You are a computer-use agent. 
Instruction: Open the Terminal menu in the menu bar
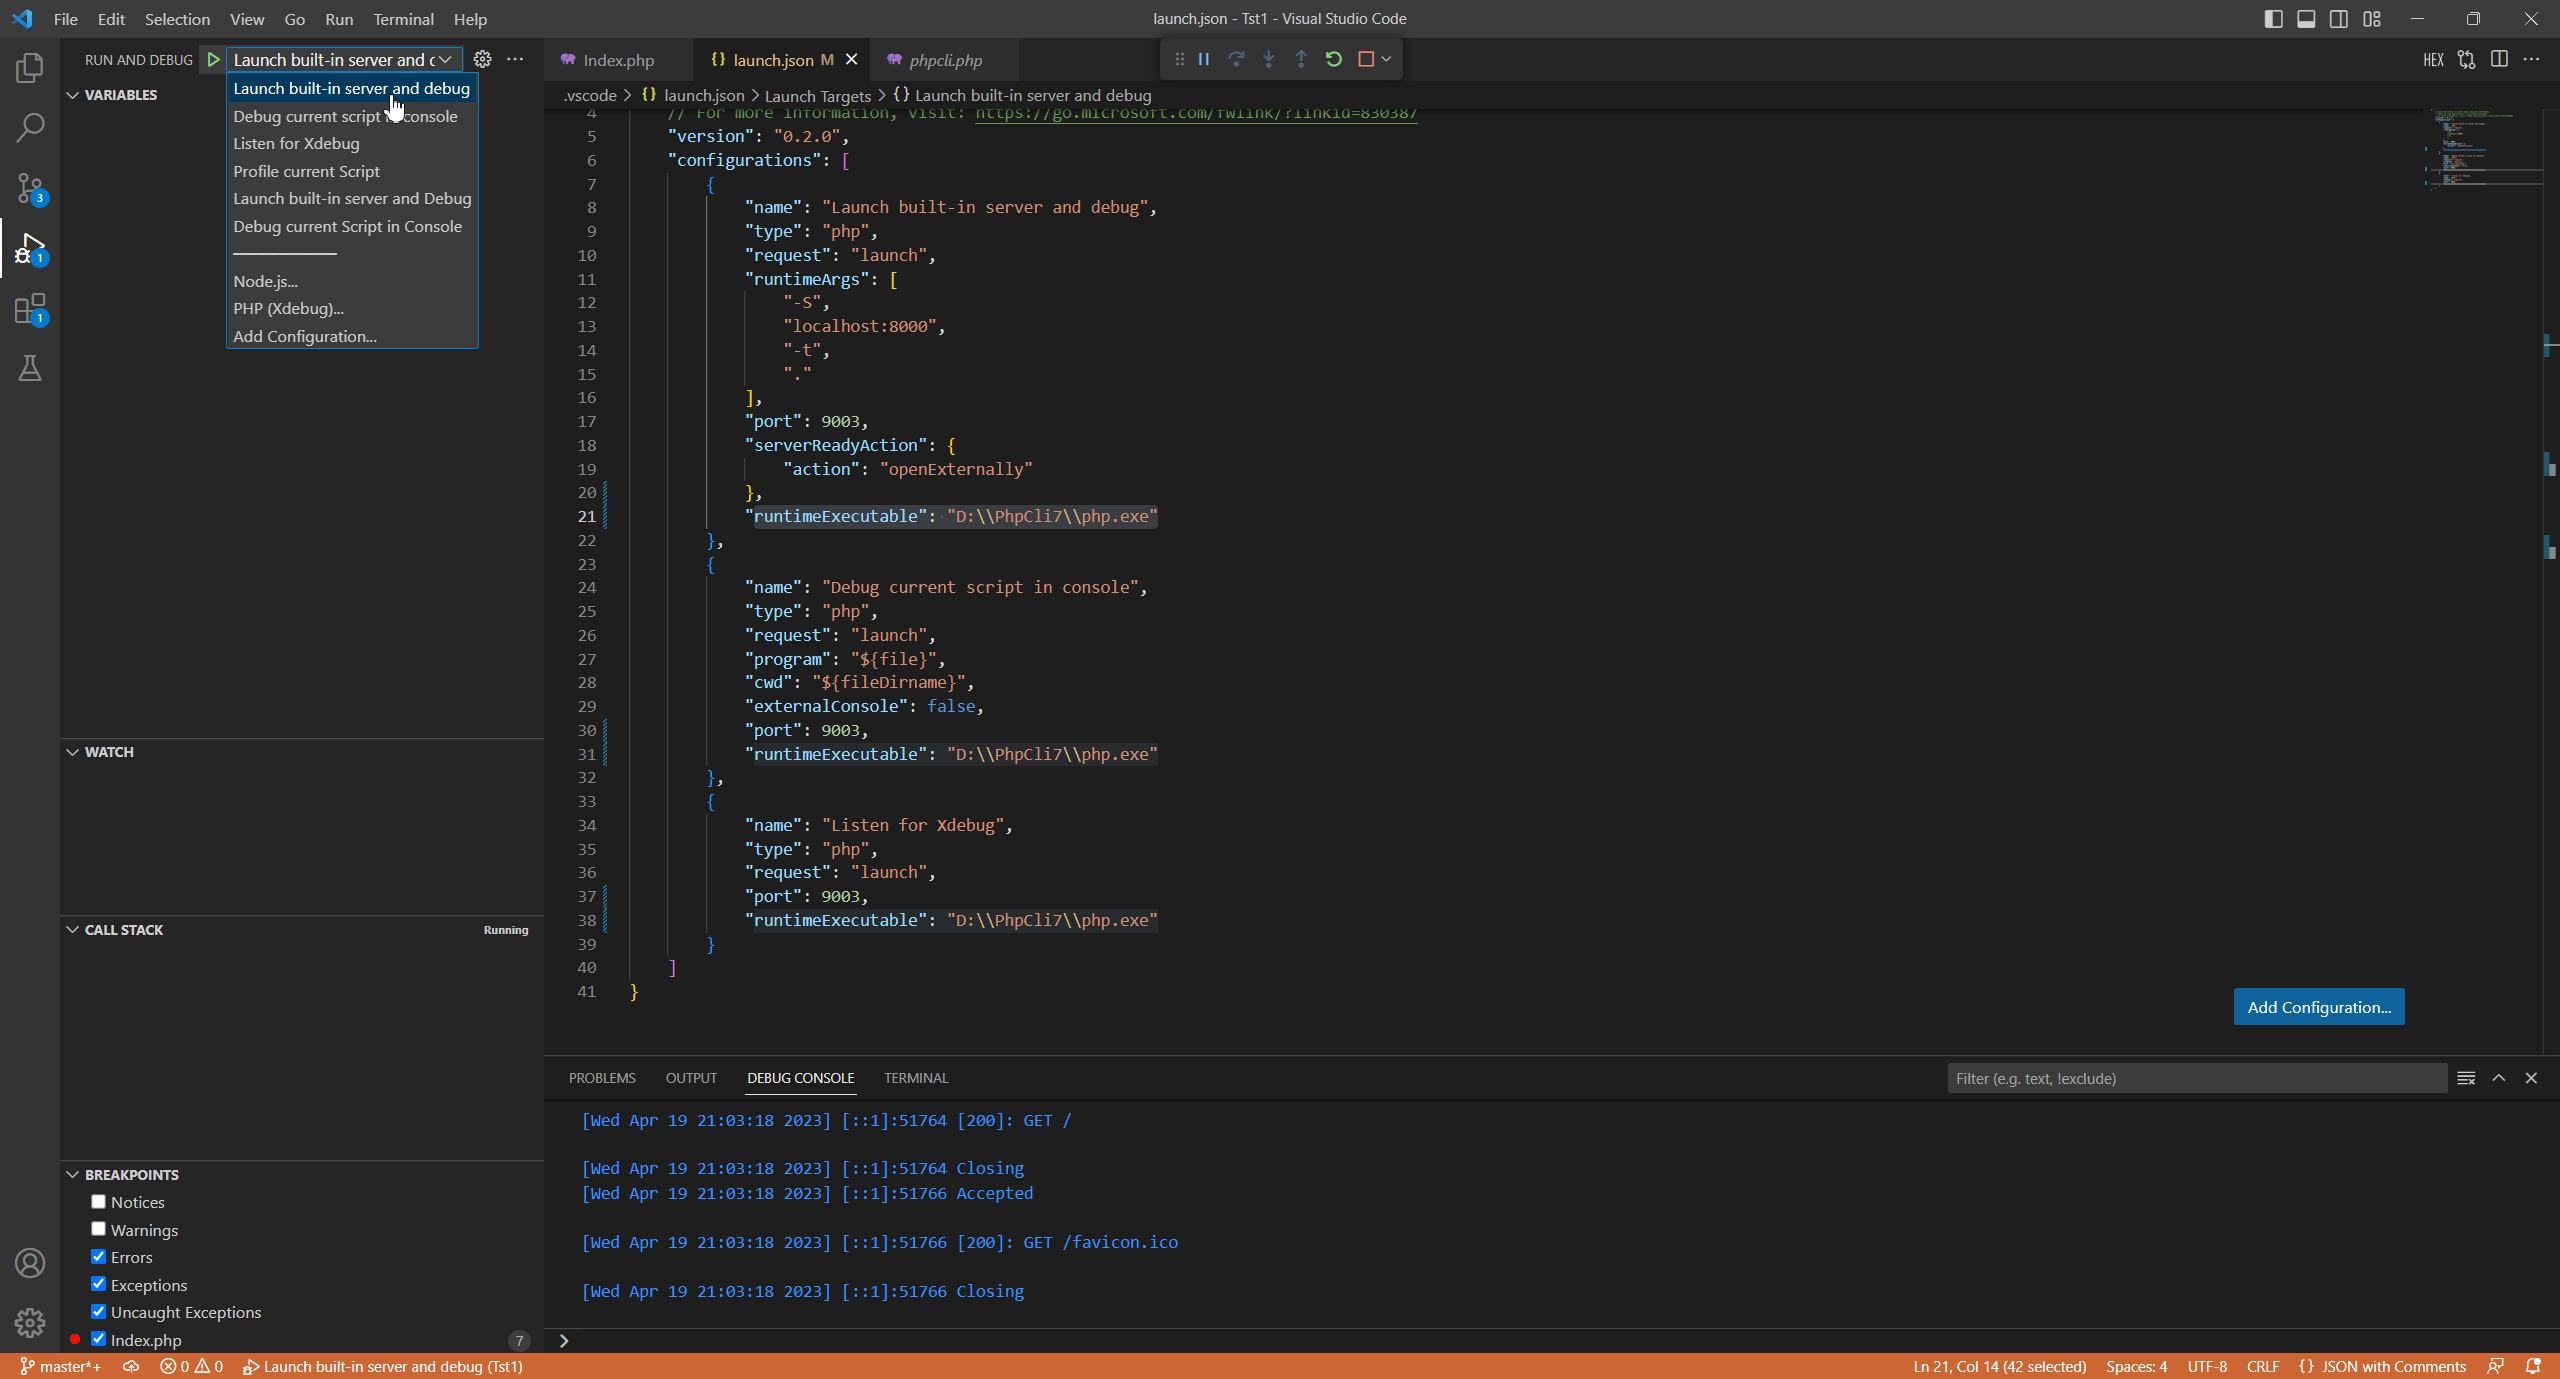403,19
